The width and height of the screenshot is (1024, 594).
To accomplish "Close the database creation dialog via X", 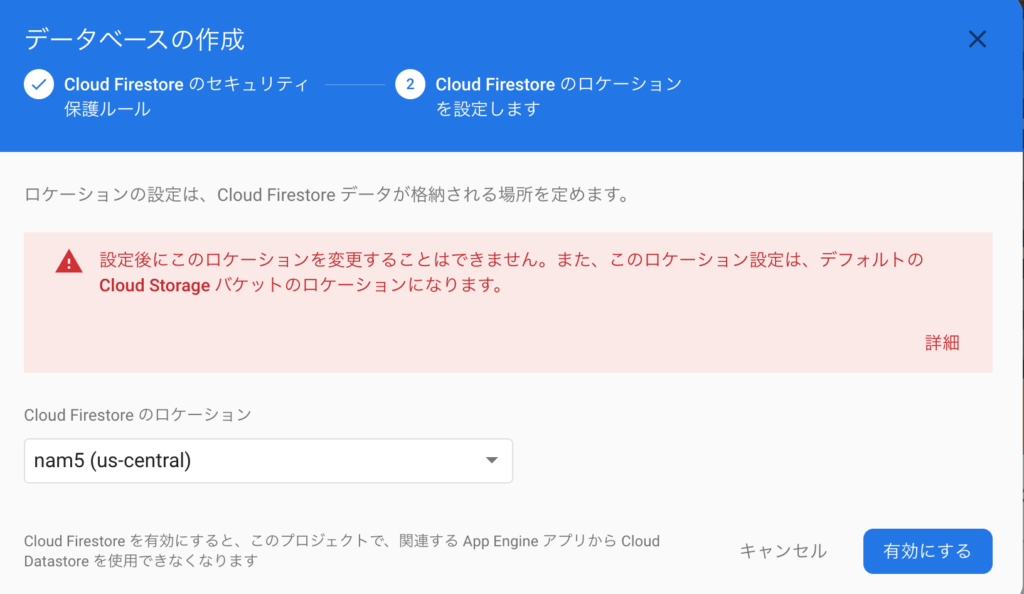I will 976,39.
